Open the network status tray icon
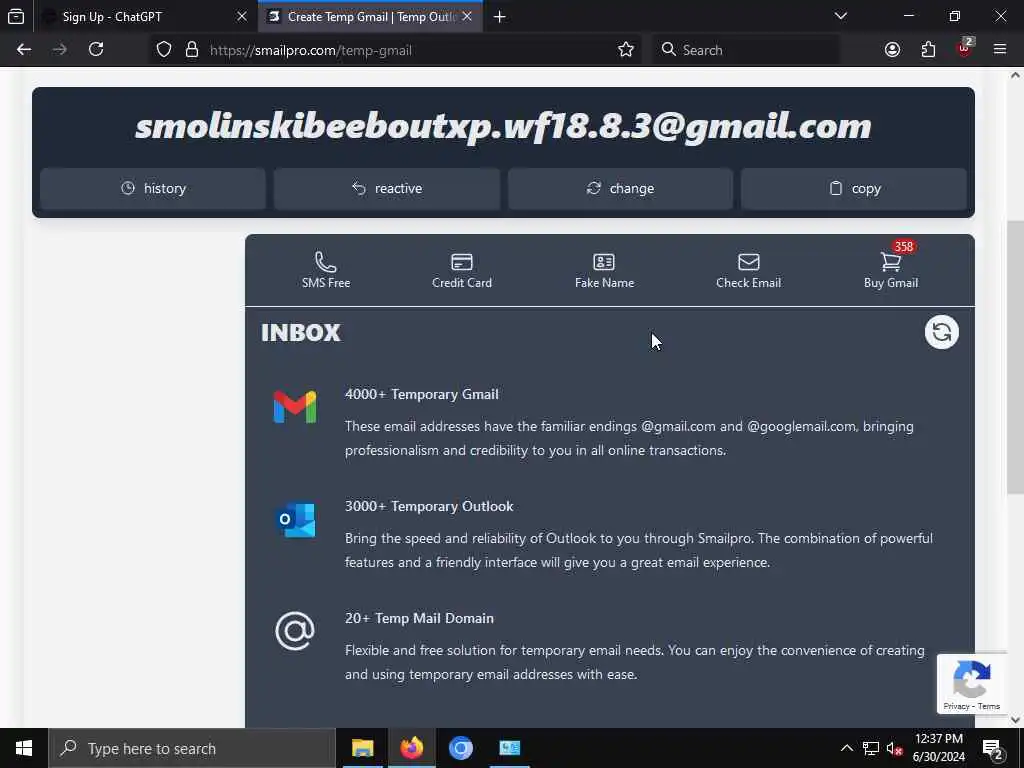 (x=871, y=748)
